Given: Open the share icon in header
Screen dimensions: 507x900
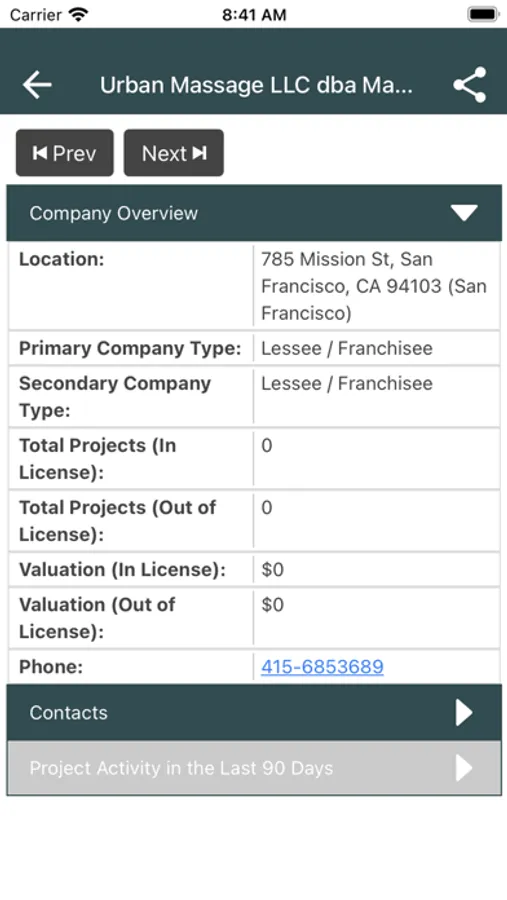Looking at the screenshot, I should pyautogui.click(x=470, y=85).
